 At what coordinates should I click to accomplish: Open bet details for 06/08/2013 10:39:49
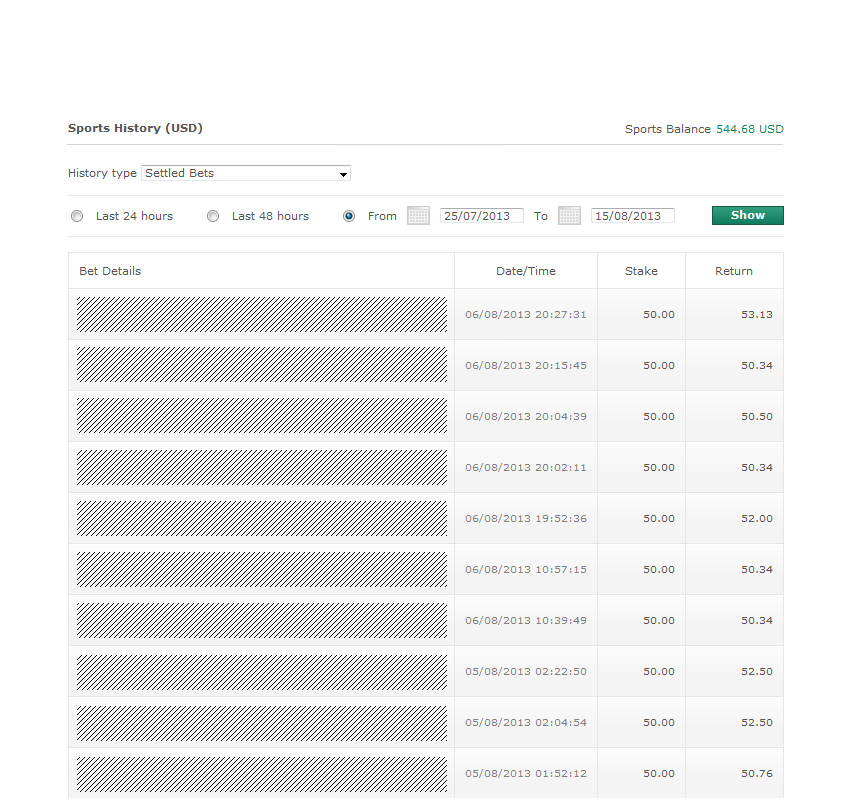(262, 620)
